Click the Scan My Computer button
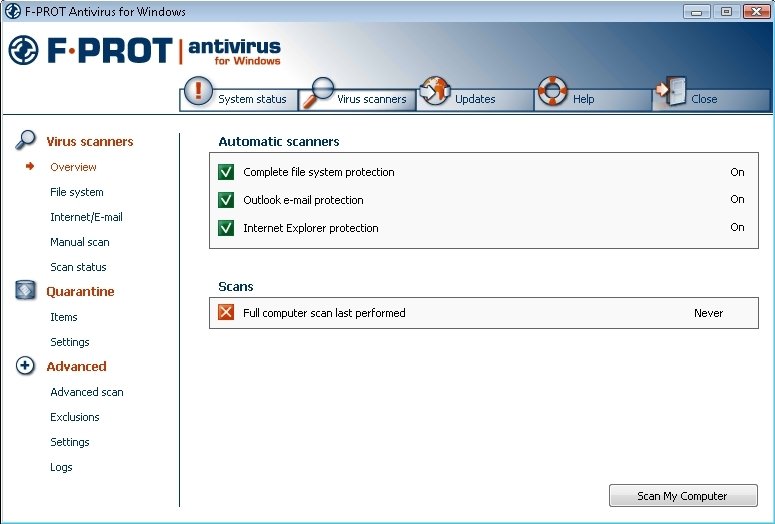 tap(683, 495)
